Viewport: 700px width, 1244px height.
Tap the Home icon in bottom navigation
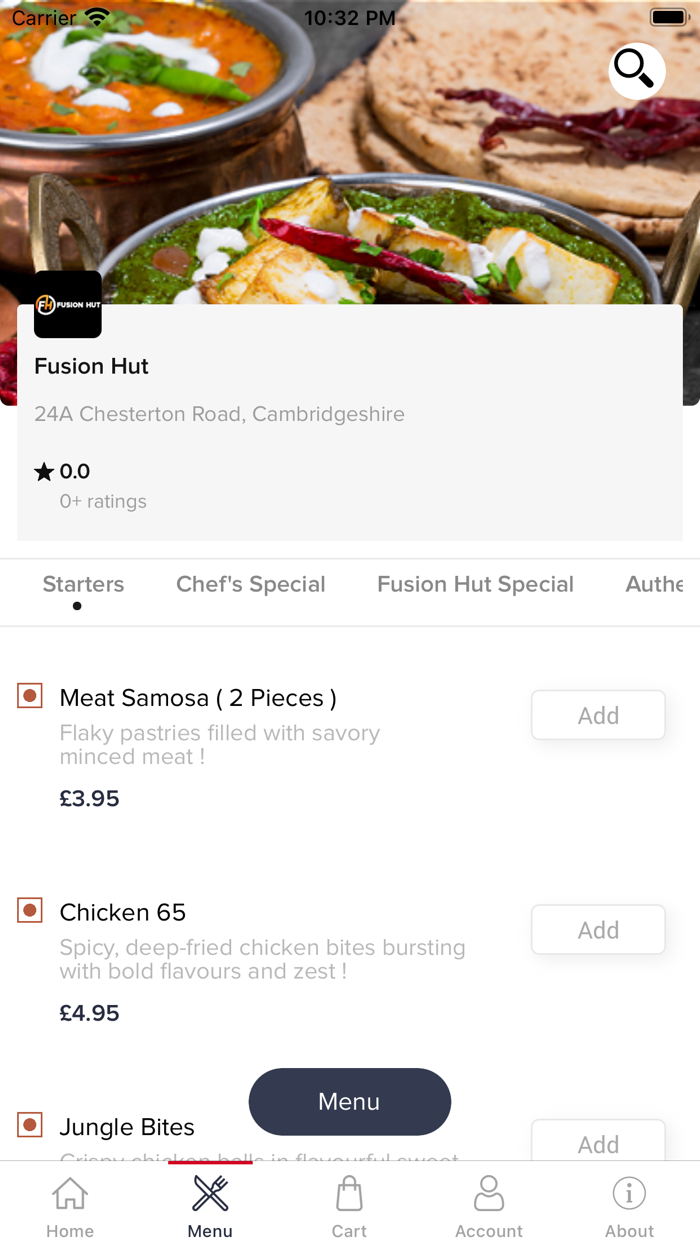[69, 1193]
